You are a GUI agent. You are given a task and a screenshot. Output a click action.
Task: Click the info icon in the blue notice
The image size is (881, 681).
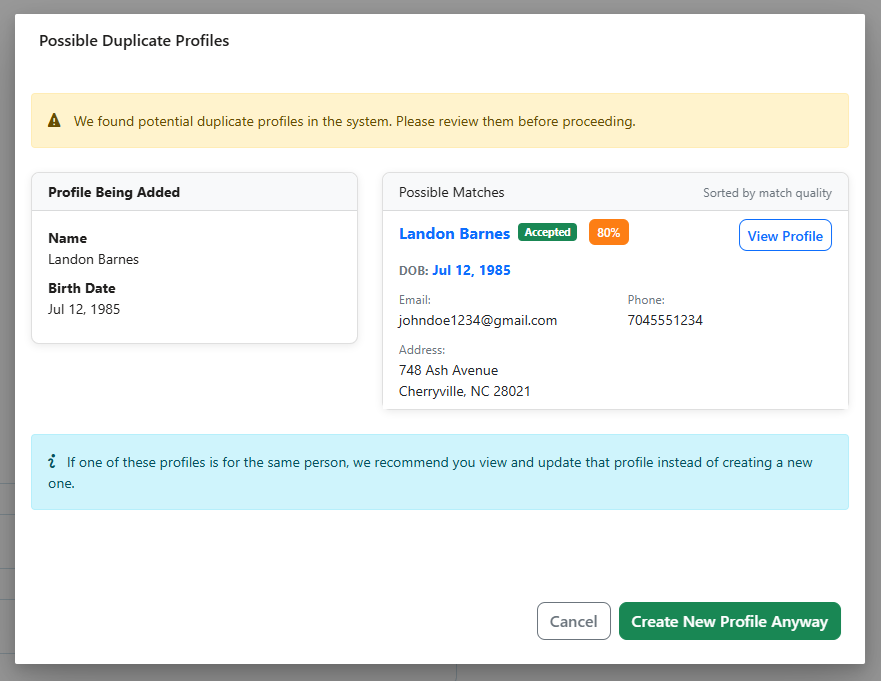tap(53, 461)
